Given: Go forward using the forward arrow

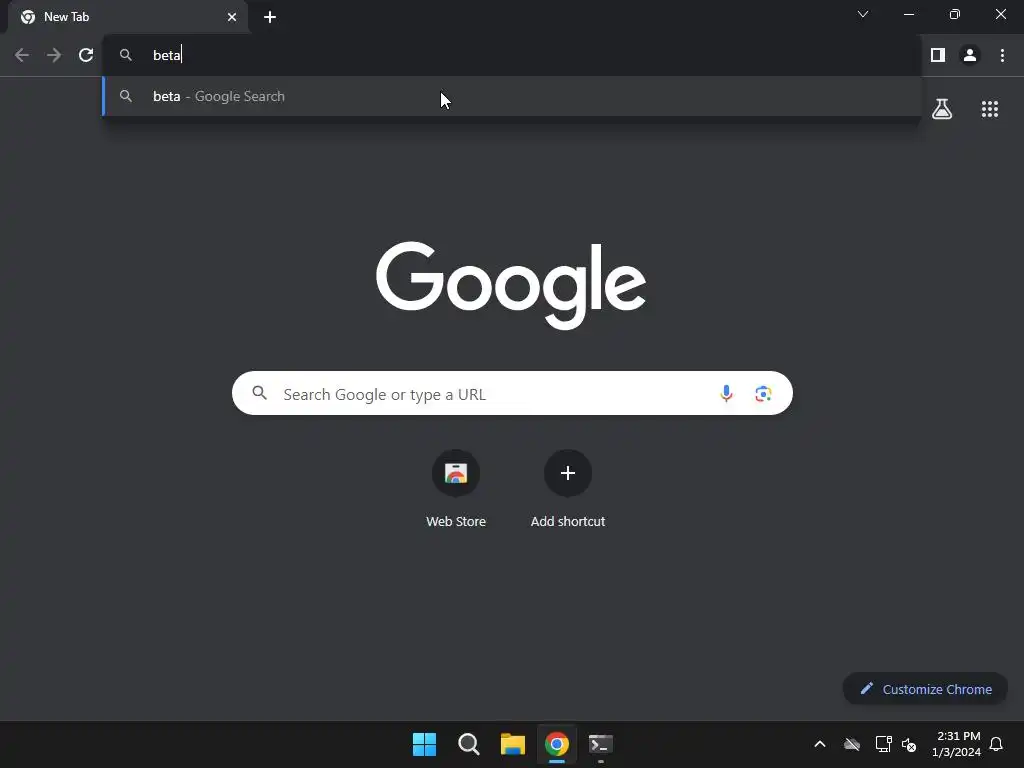Looking at the screenshot, I should click(54, 56).
